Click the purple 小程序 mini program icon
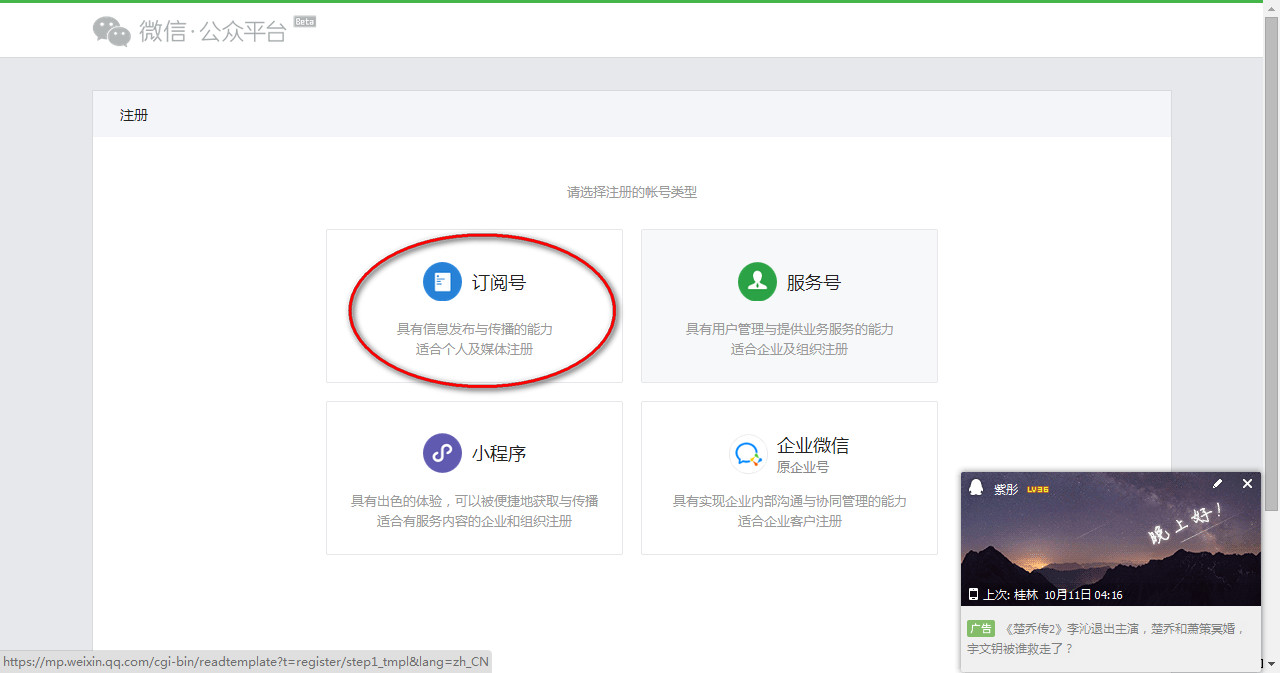 tap(442, 453)
